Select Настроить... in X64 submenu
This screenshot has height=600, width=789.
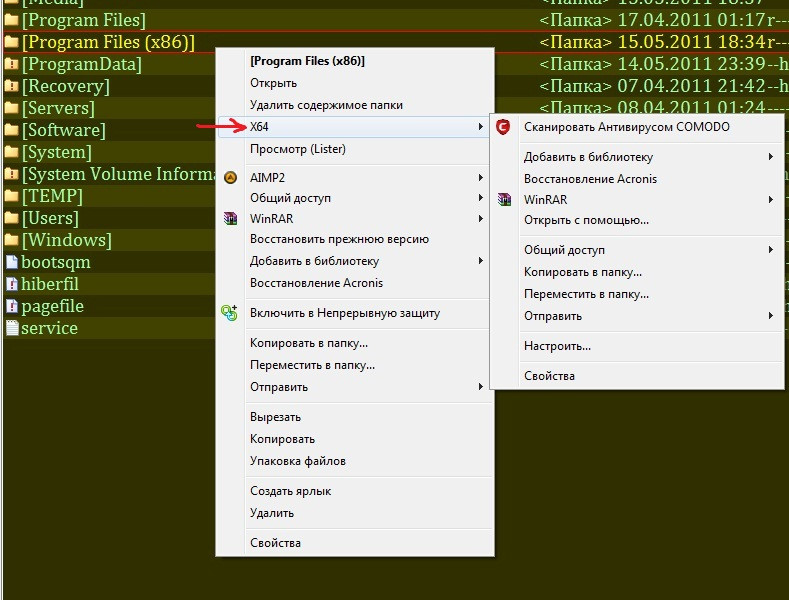tap(557, 346)
